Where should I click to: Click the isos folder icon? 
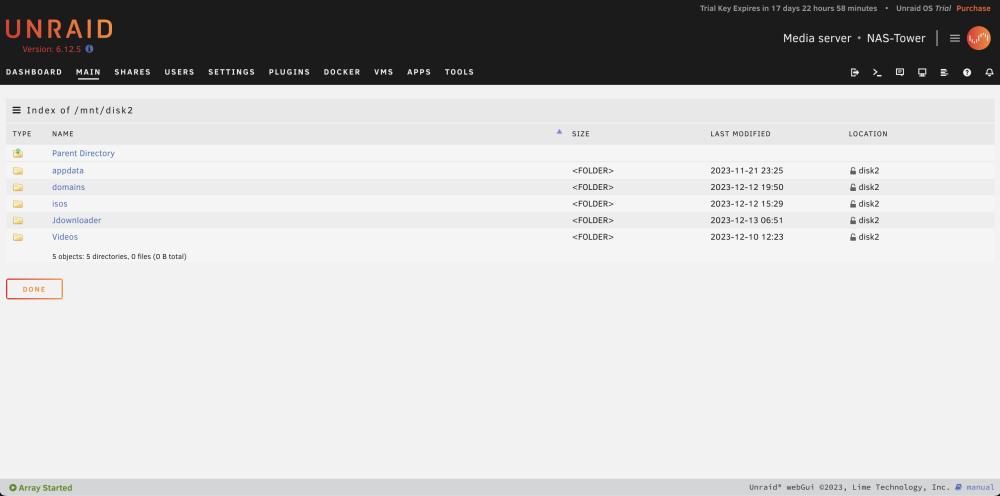pos(18,204)
